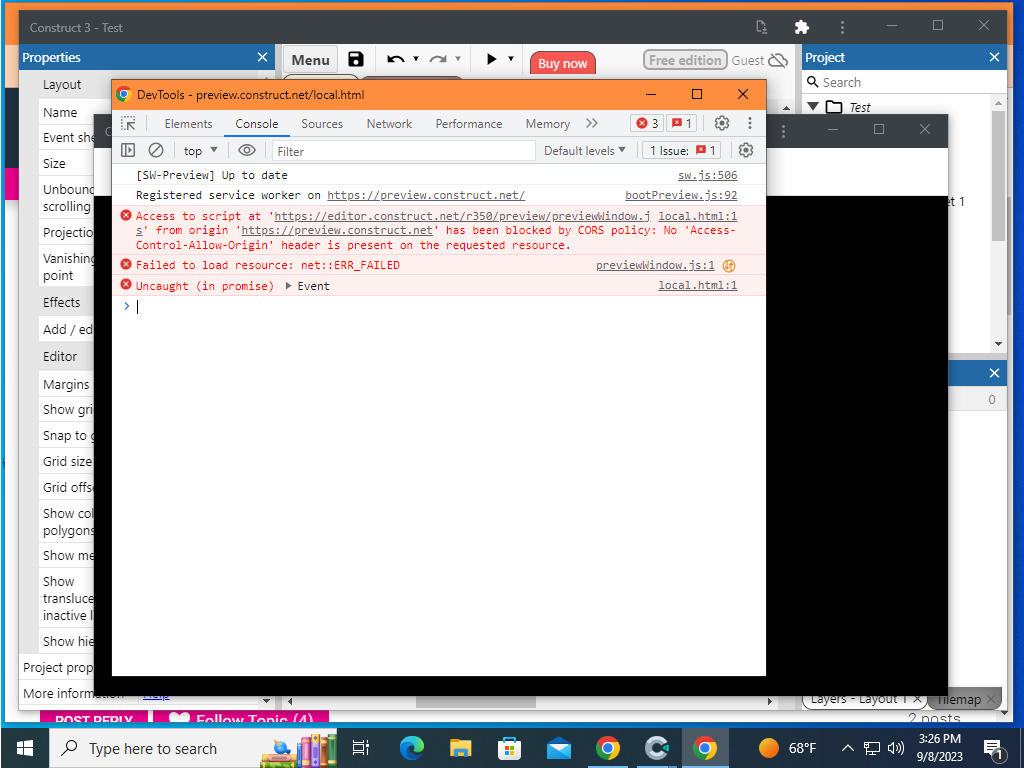Image resolution: width=1024 pixels, height=768 pixels.
Task: Open the undo history dropdown arrow
Action: 416,59
